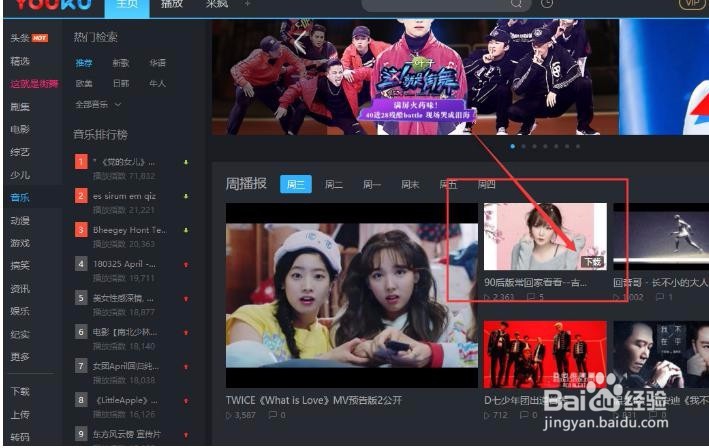
Task: Switch to the 播放 tab
Action: (172, 5)
